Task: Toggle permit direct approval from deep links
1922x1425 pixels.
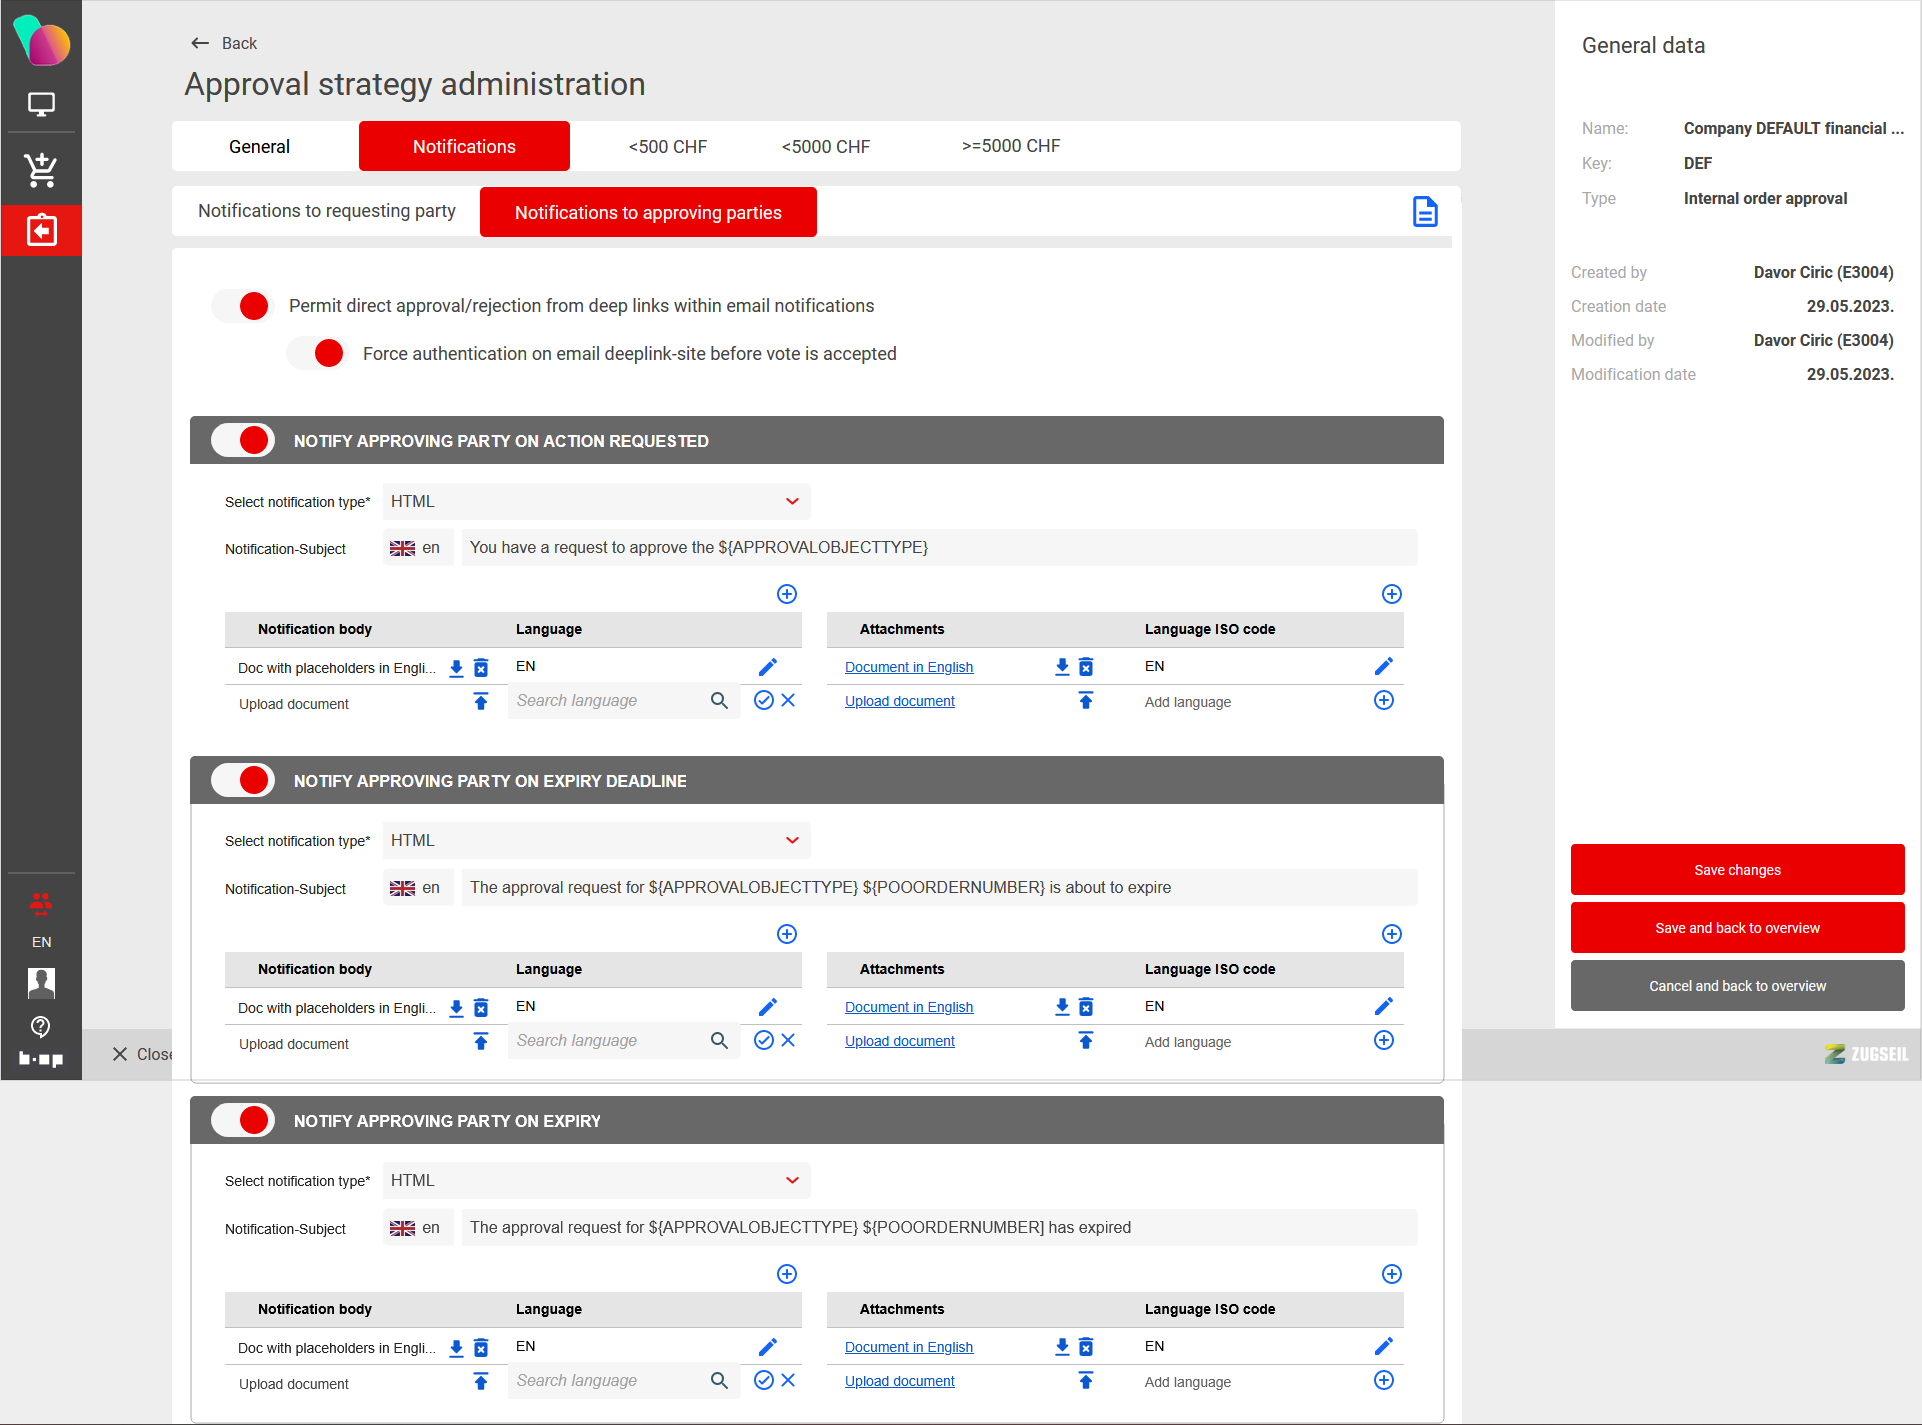Action: tap(243, 306)
